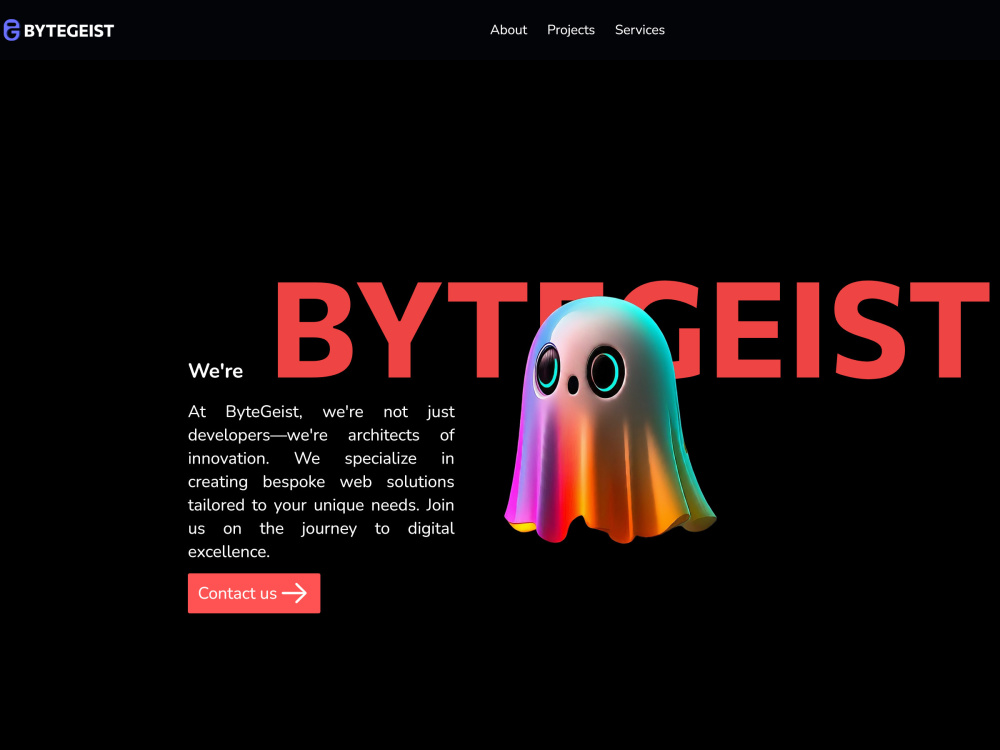This screenshot has height=750, width=1000.
Task: Click the Contact us button
Action: coord(254,593)
